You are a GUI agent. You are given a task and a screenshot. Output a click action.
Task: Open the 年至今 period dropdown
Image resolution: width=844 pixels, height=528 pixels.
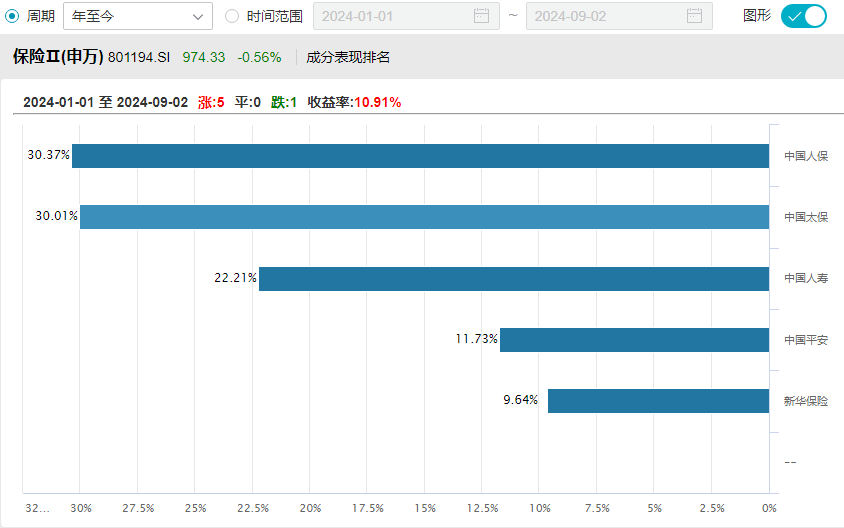click(x=138, y=16)
